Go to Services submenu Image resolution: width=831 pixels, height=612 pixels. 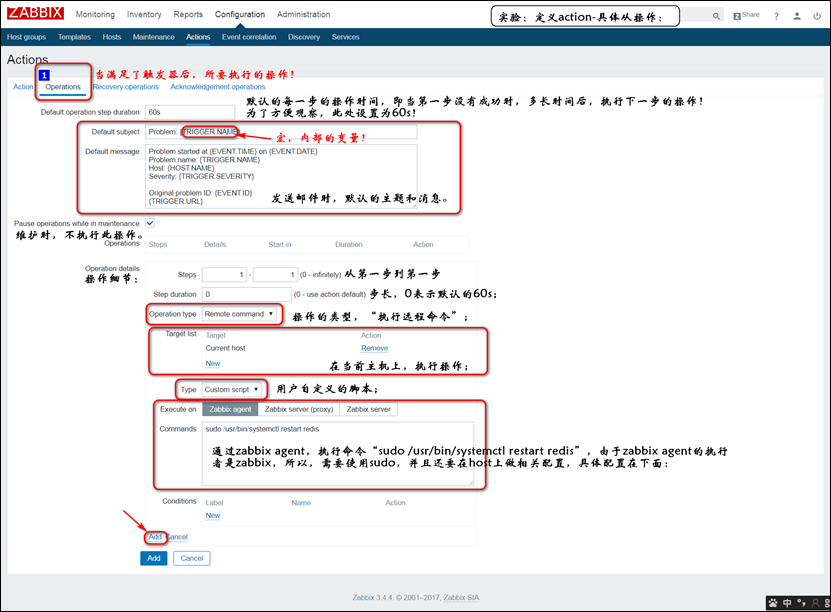coord(346,37)
